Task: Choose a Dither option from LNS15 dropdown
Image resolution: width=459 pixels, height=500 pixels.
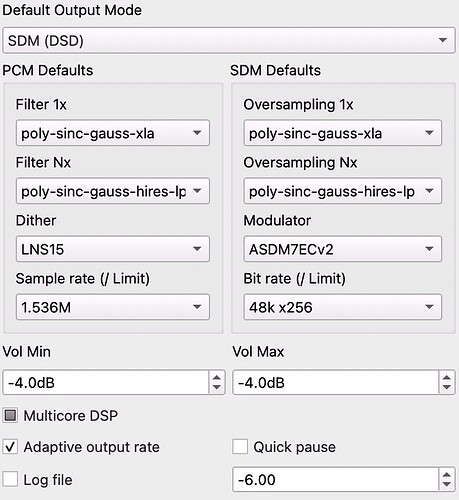Action: pyautogui.click(x=113, y=249)
